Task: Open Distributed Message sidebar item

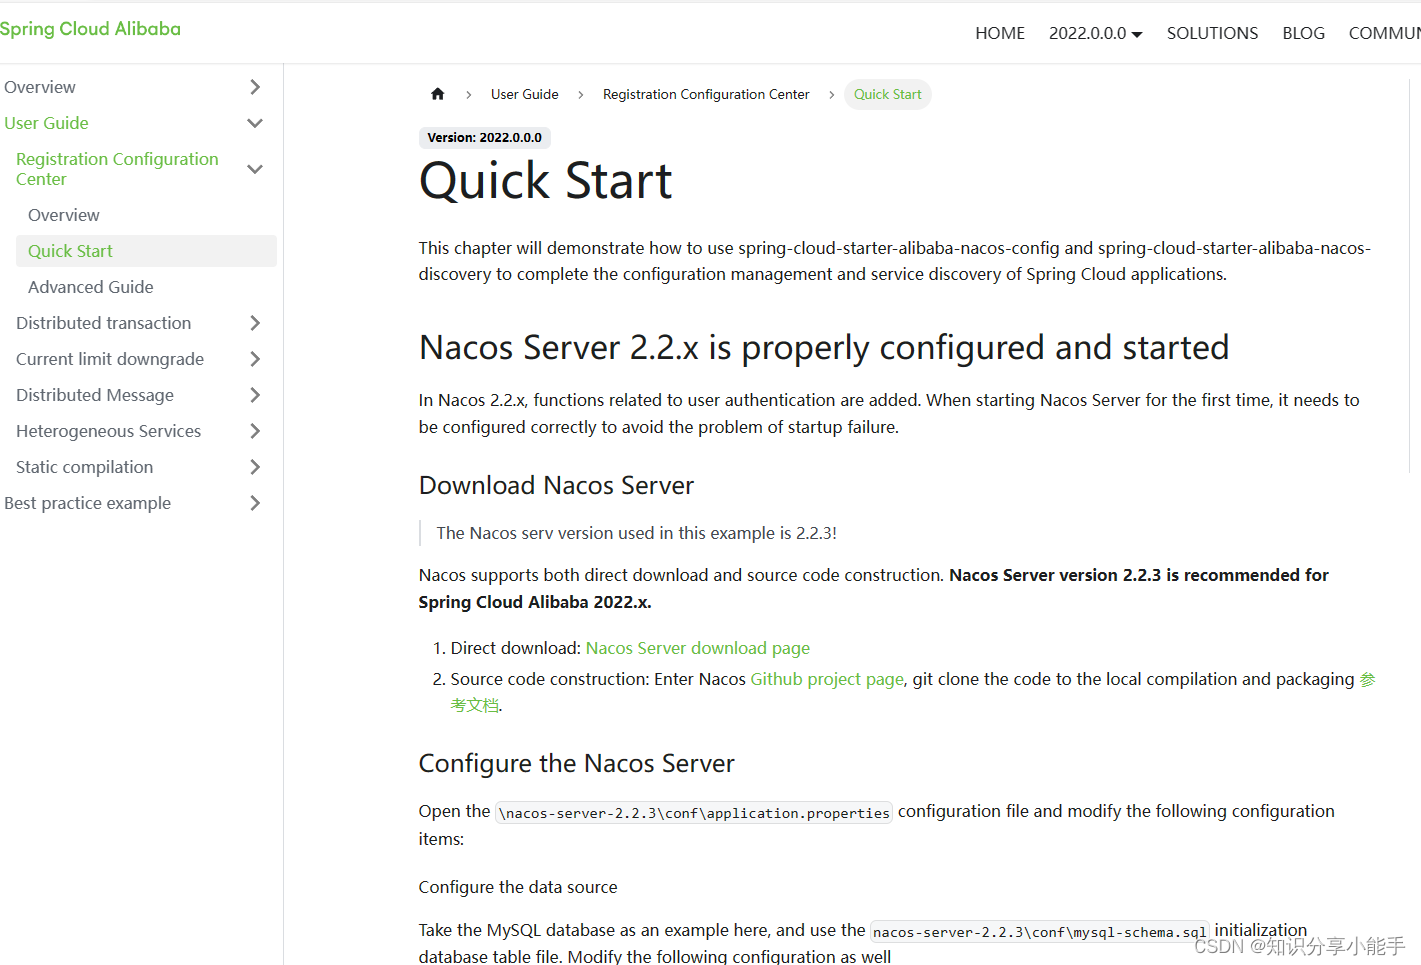Action: (95, 395)
